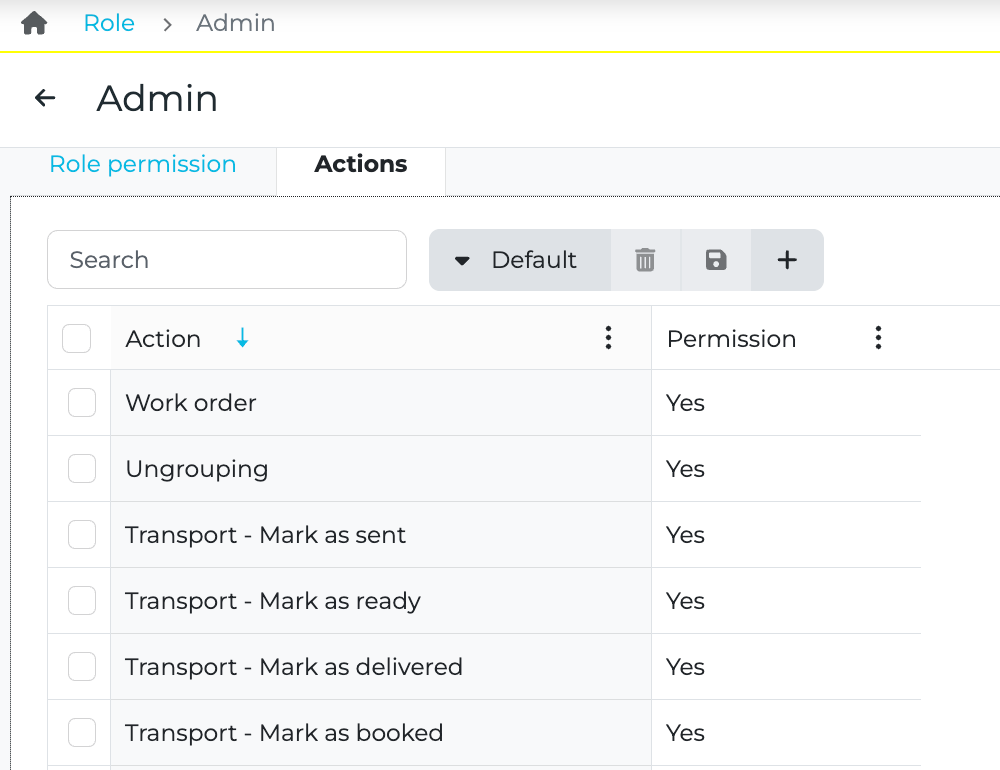This screenshot has height=770, width=1000.
Task: Check the Work order row checkbox
Action: [x=82, y=403]
